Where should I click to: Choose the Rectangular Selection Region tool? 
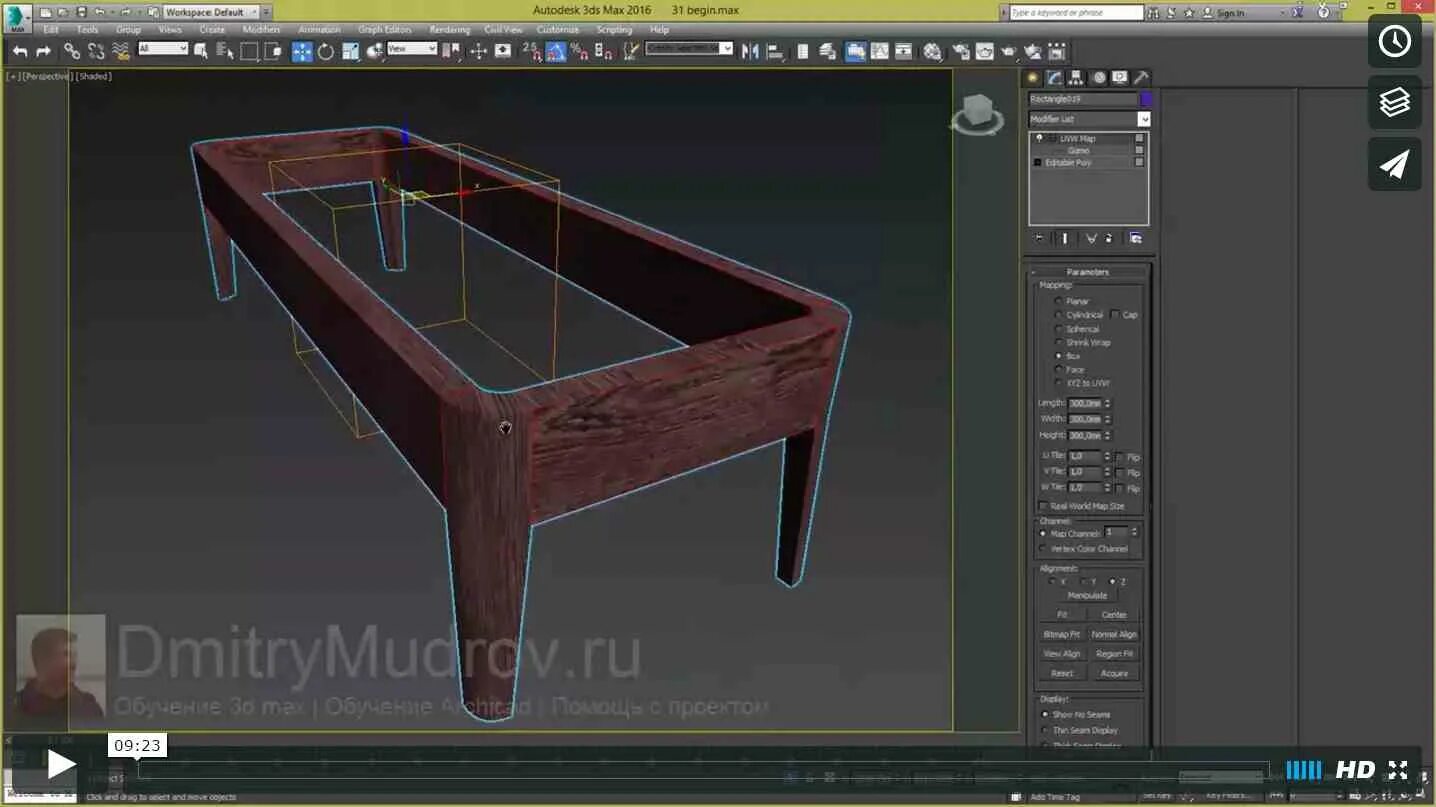tap(250, 51)
